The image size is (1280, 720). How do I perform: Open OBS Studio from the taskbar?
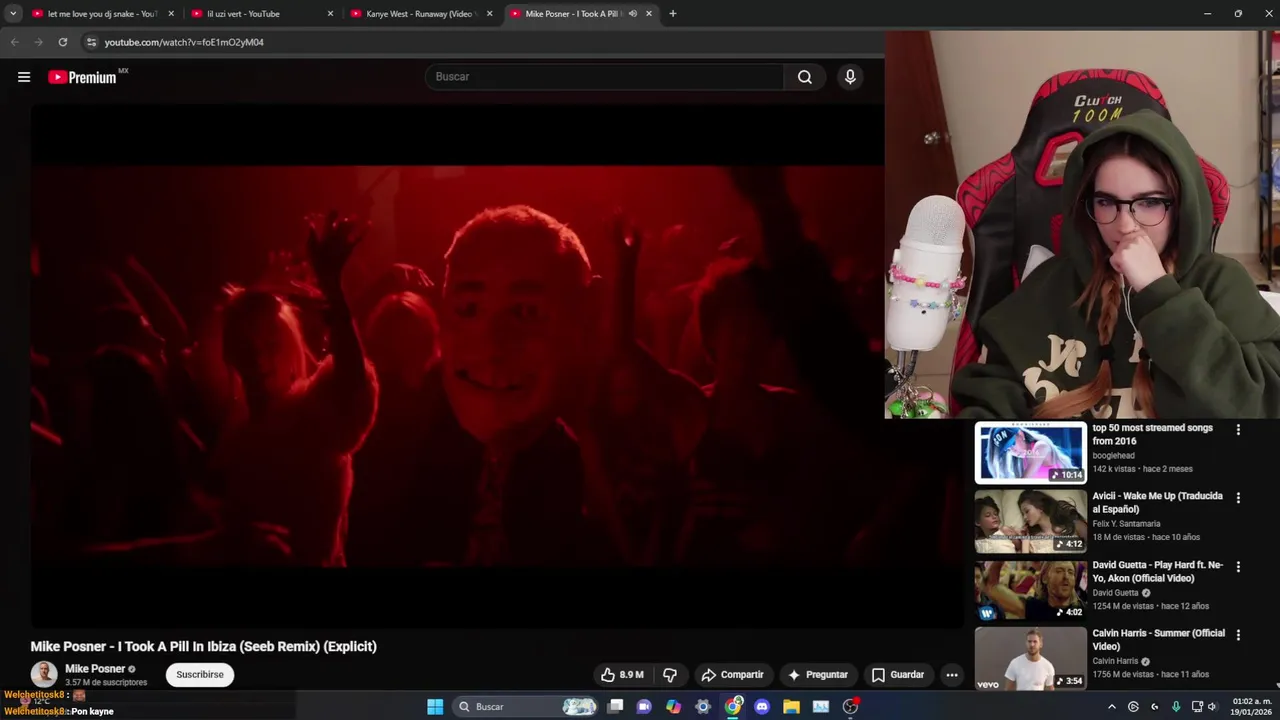tap(850, 707)
